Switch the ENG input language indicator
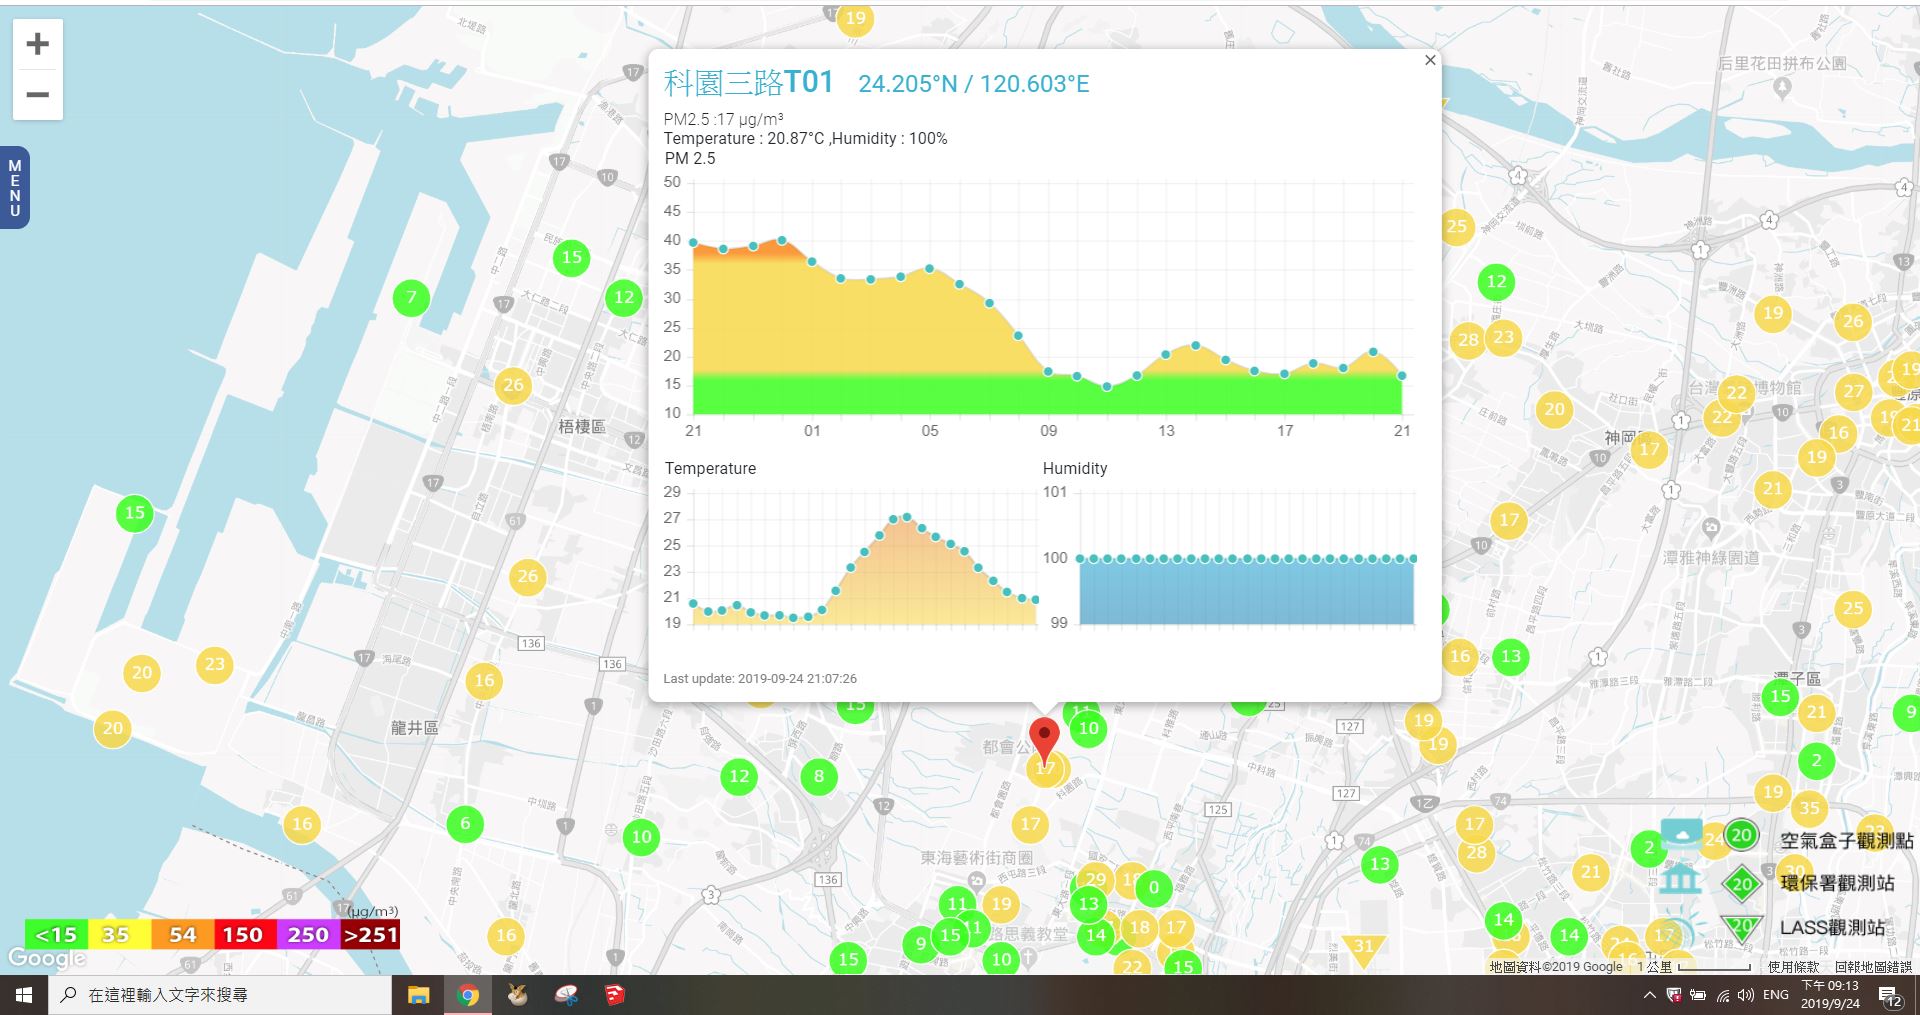 [1776, 995]
